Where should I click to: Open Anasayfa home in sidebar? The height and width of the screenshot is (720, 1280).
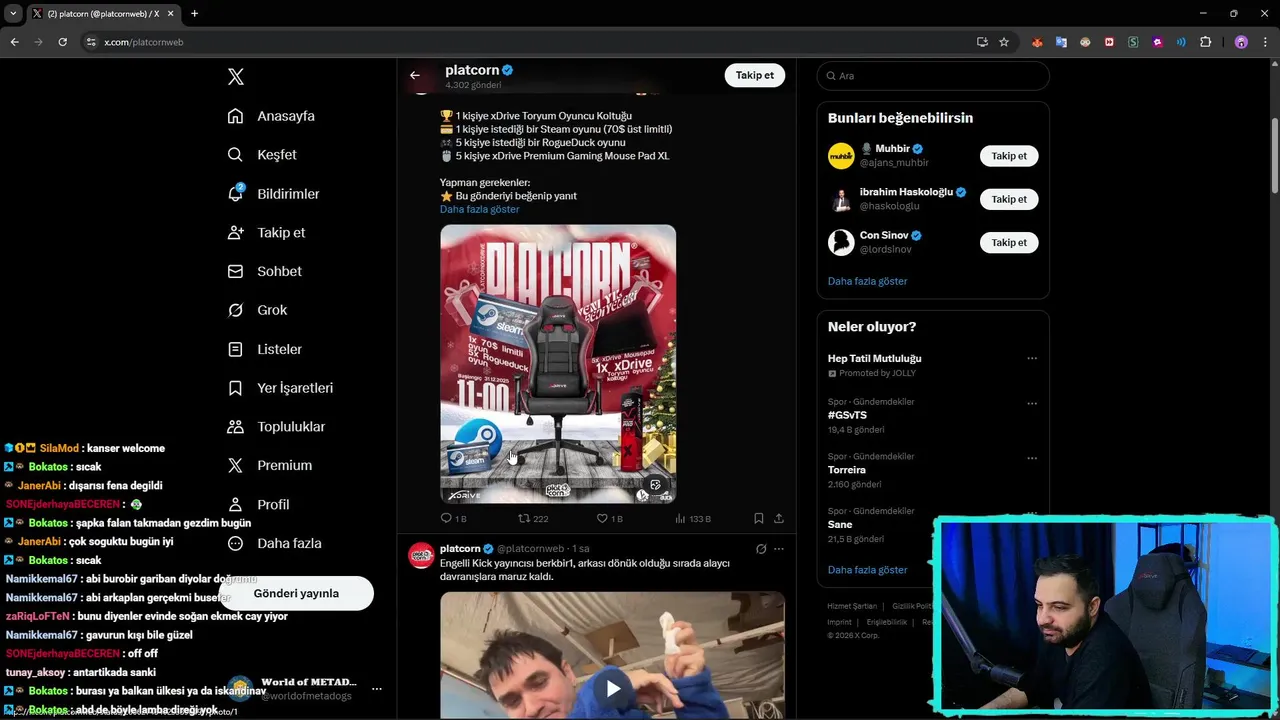point(271,116)
